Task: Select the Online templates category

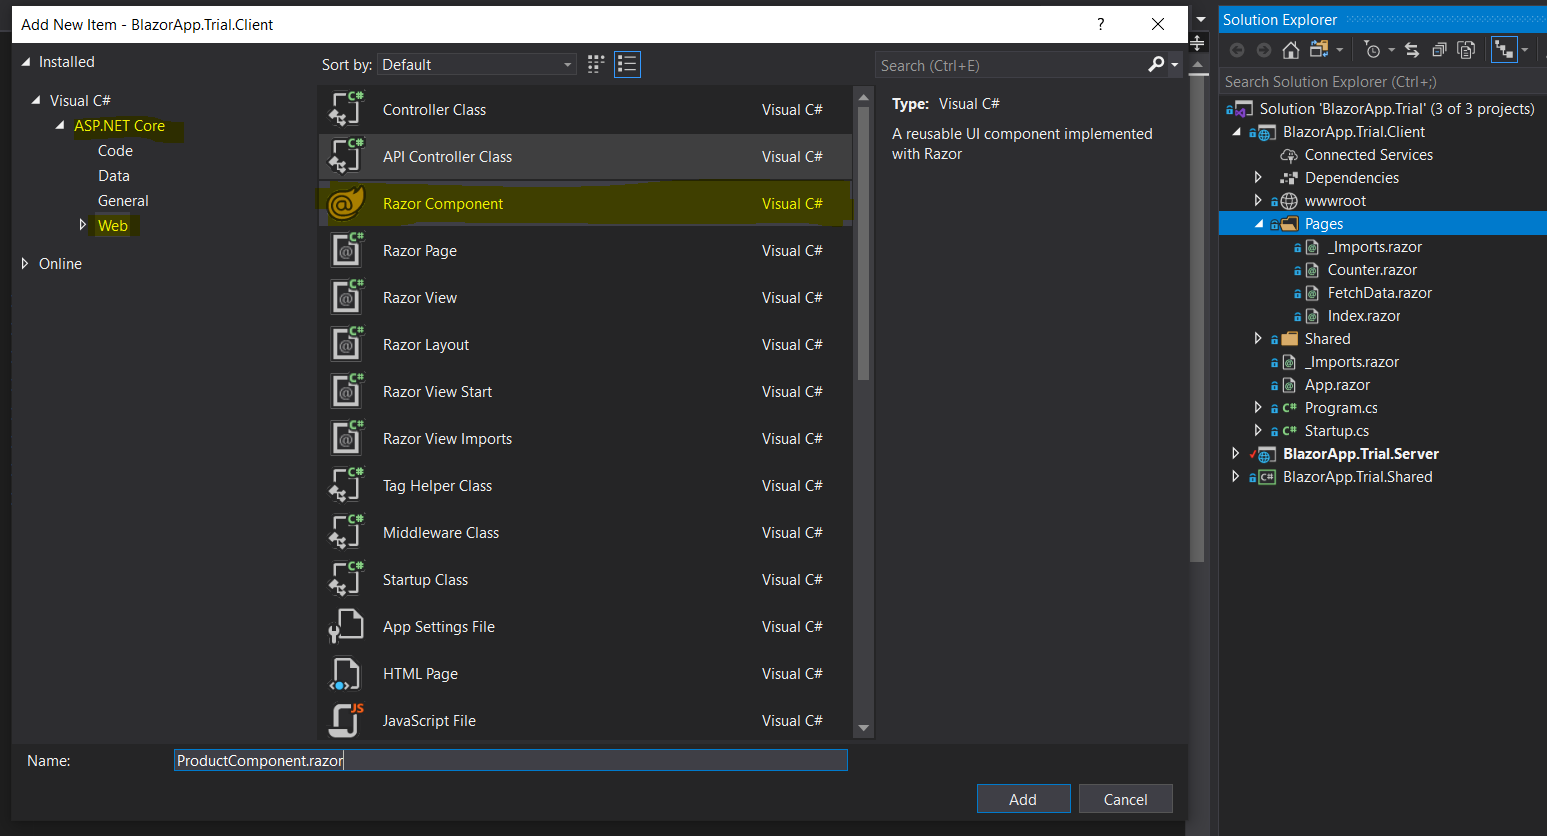Action: tap(60, 263)
